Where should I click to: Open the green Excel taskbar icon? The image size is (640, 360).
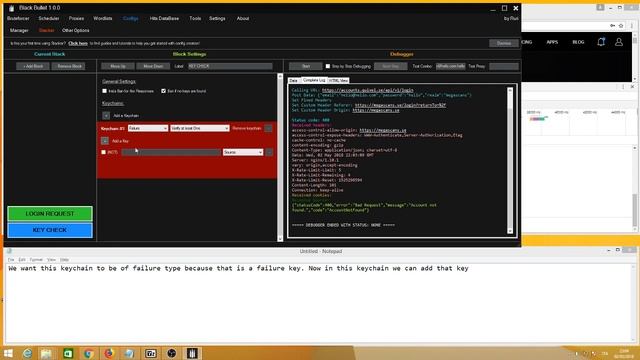68,353
